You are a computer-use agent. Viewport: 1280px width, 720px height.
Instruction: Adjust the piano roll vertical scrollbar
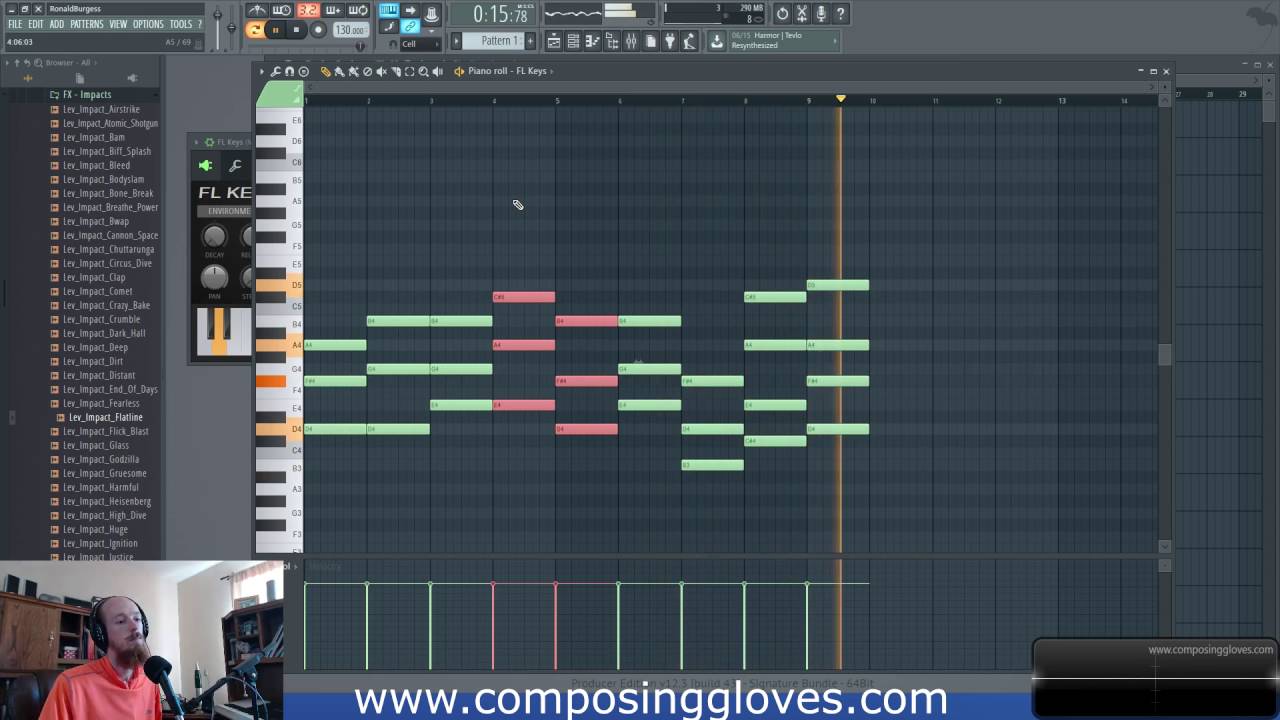click(x=1164, y=355)
